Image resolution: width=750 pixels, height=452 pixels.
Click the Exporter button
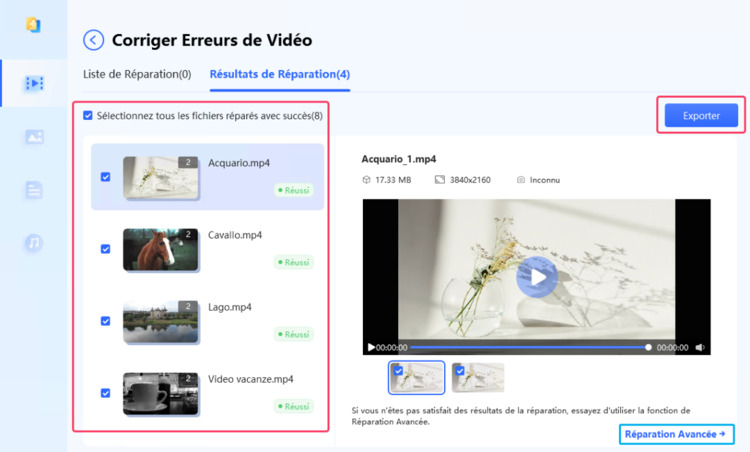(x=701, y=116)
